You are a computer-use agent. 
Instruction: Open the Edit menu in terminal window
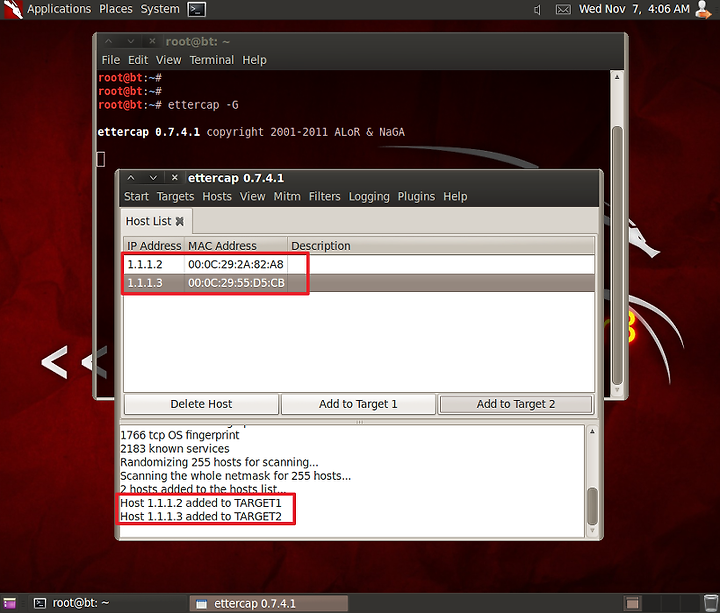tap(138, 60)
